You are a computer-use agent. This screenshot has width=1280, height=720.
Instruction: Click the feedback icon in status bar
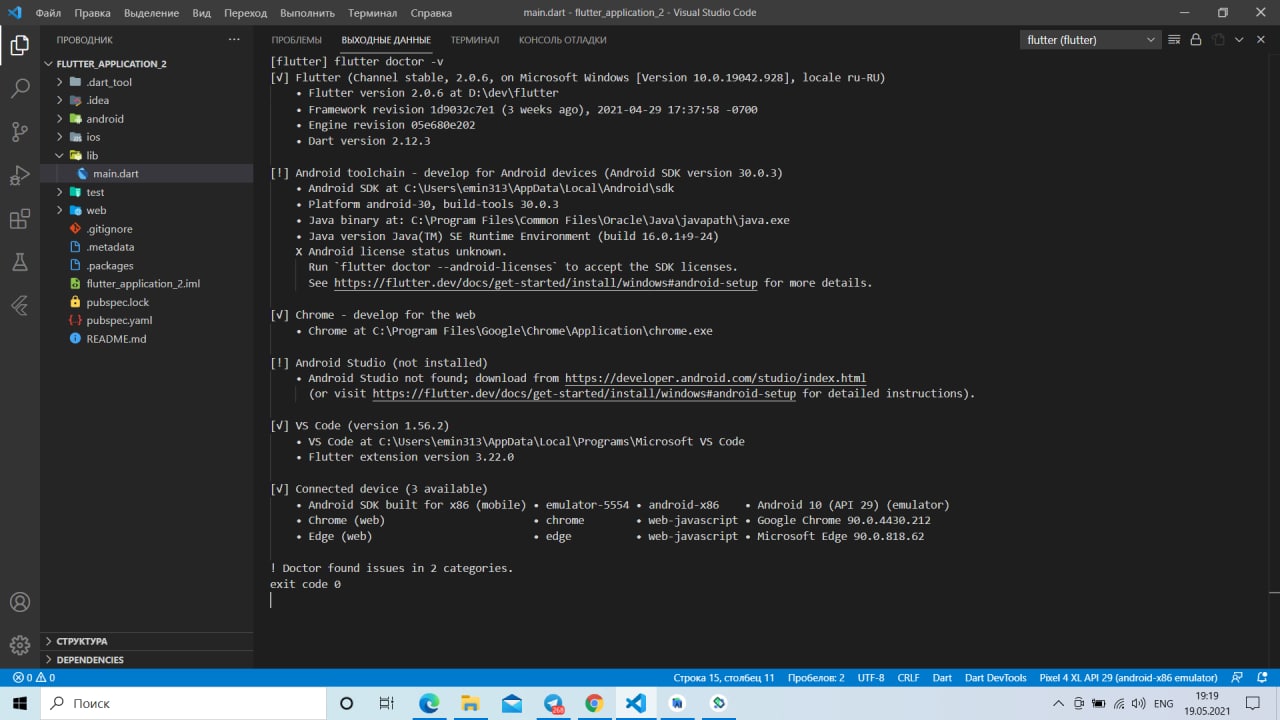click(x=1237, y=677)
